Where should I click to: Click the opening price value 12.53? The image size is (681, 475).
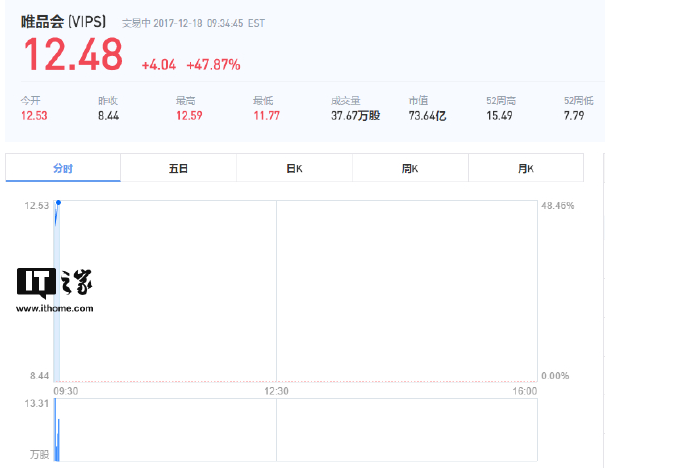coord(34,115)
